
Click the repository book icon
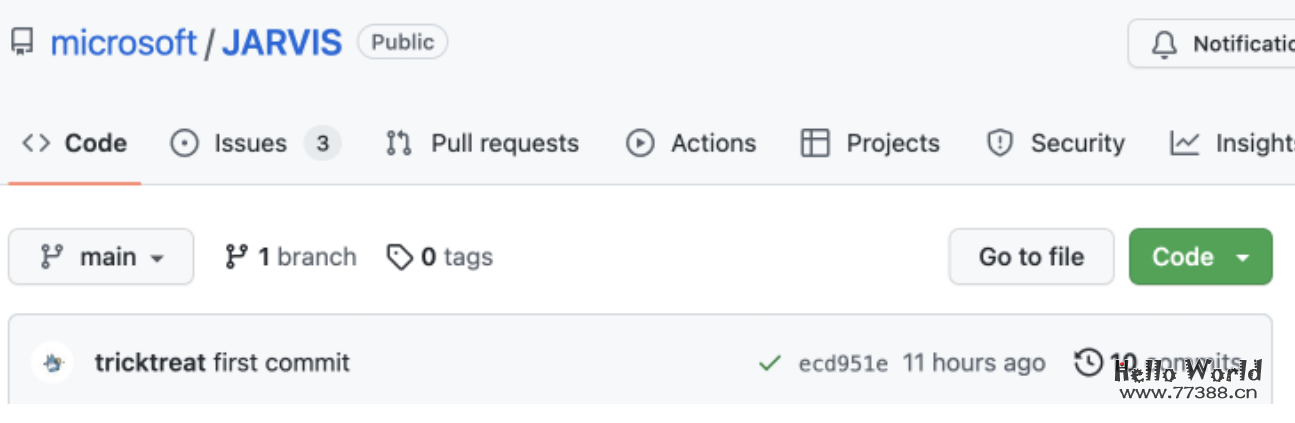22,42
